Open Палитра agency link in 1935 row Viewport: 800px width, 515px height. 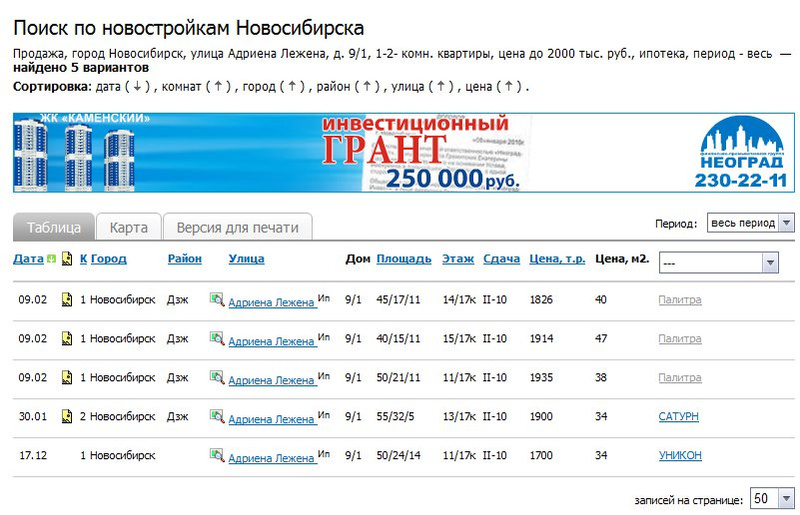[x=680, y=378]
